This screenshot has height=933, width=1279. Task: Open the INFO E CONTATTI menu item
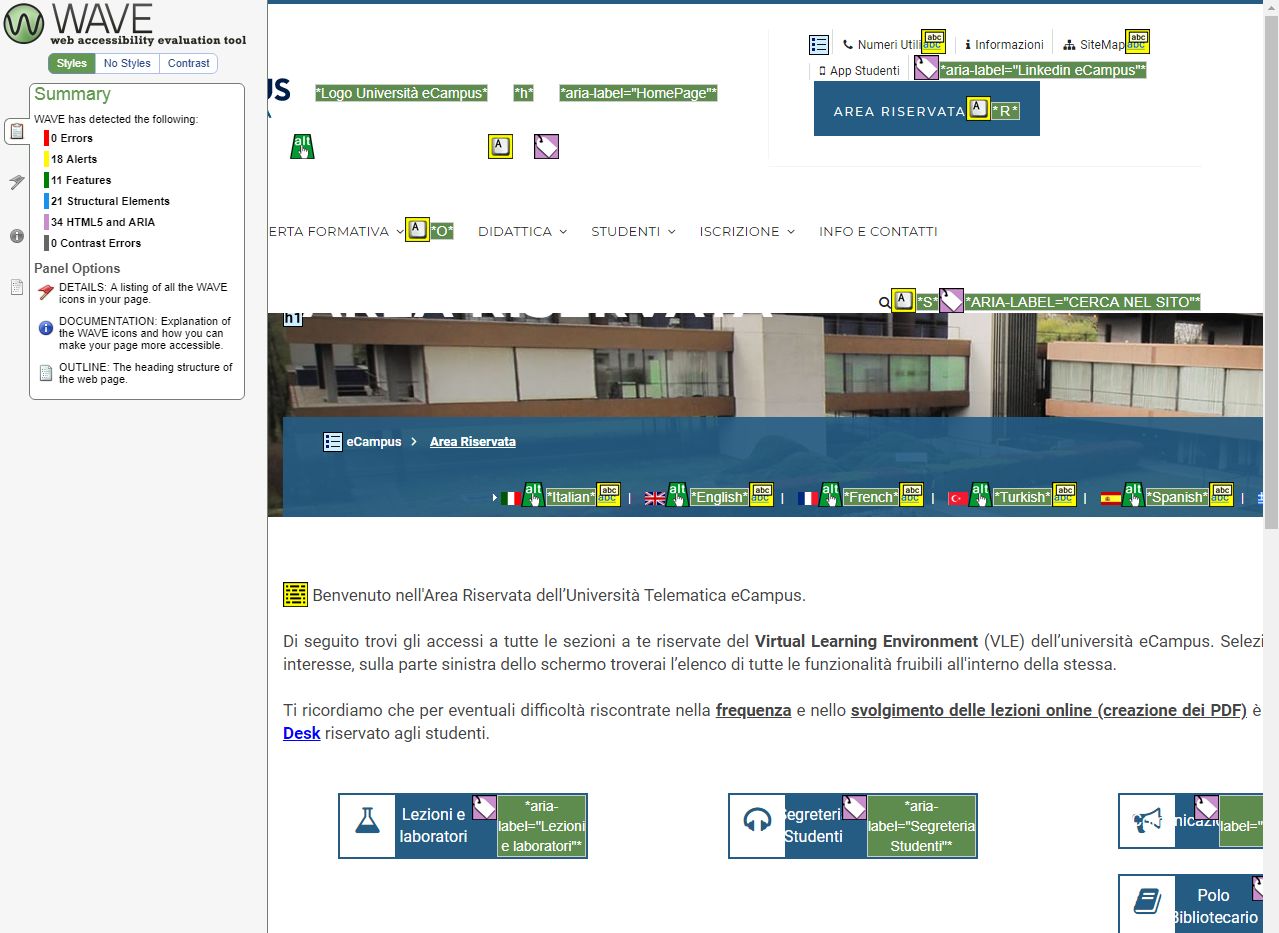pos(878,231)
